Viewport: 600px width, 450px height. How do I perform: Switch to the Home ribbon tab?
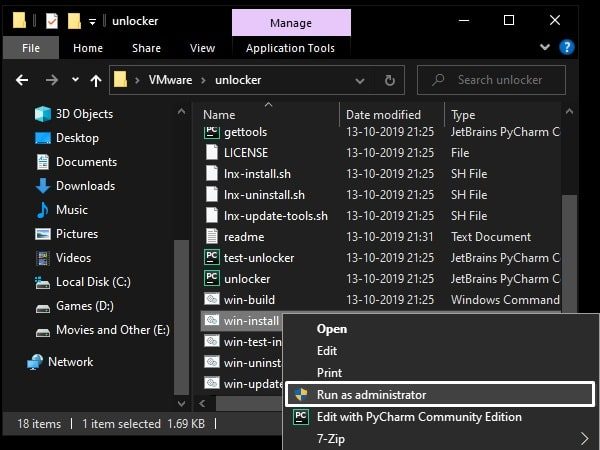[88, 48]
